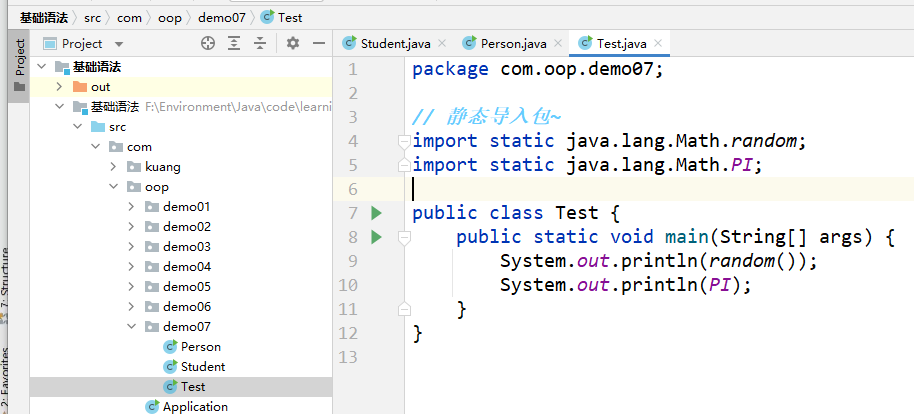This screenshot has height=414, width=914.
Task: Toggle import fold end marker on line 5
Action: point(403,166)
